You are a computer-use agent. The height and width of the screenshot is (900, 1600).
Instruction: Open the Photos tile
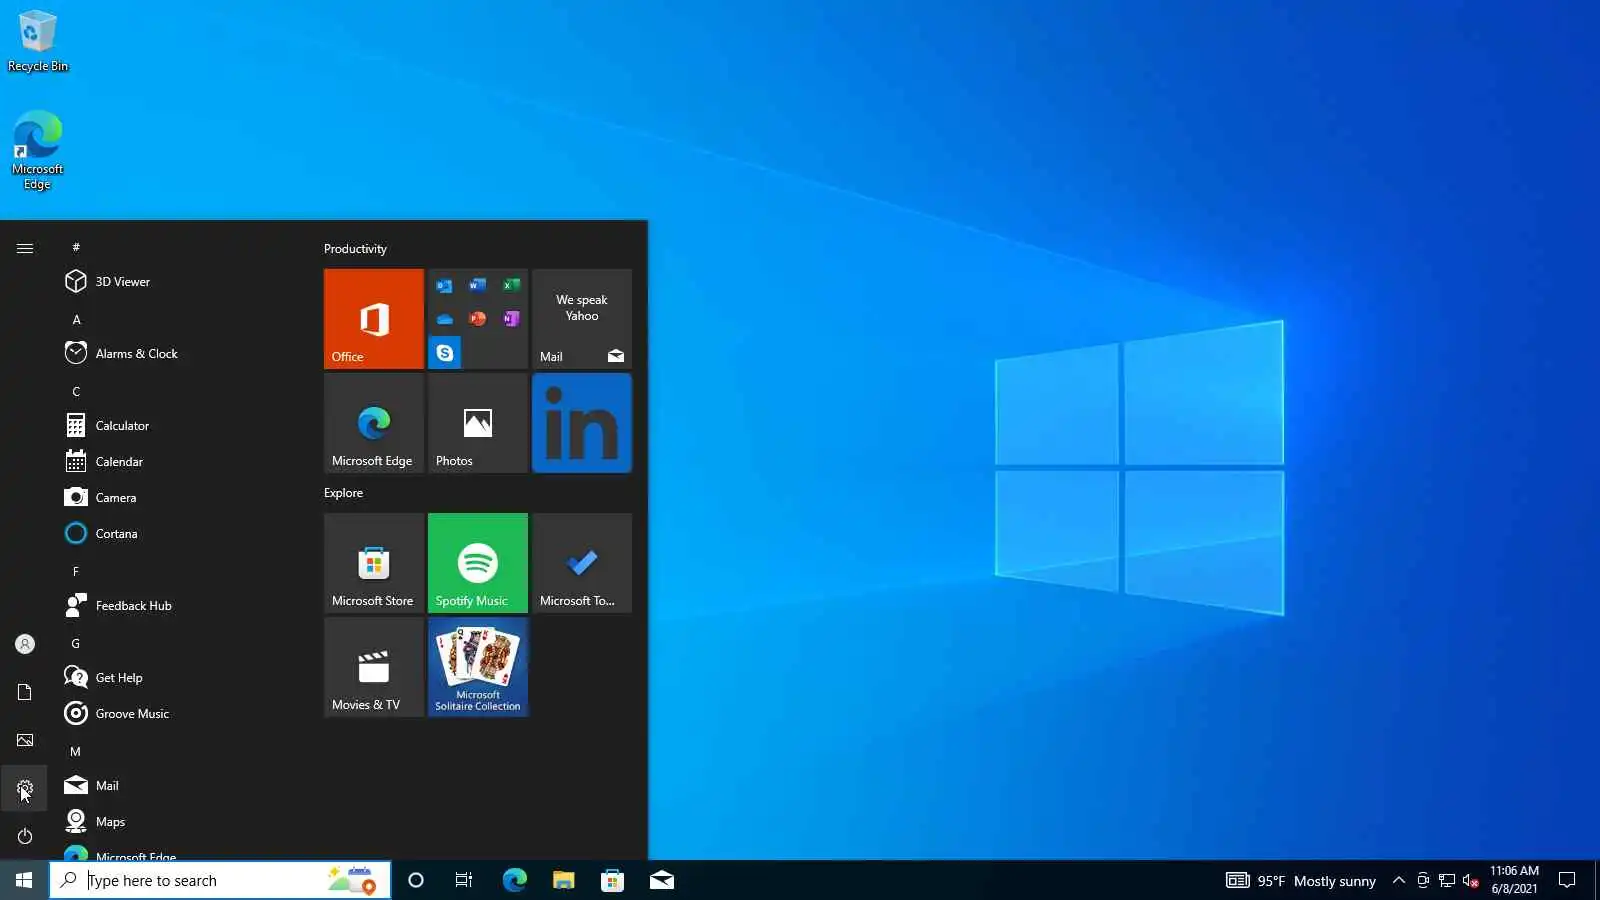click(478, 423)
